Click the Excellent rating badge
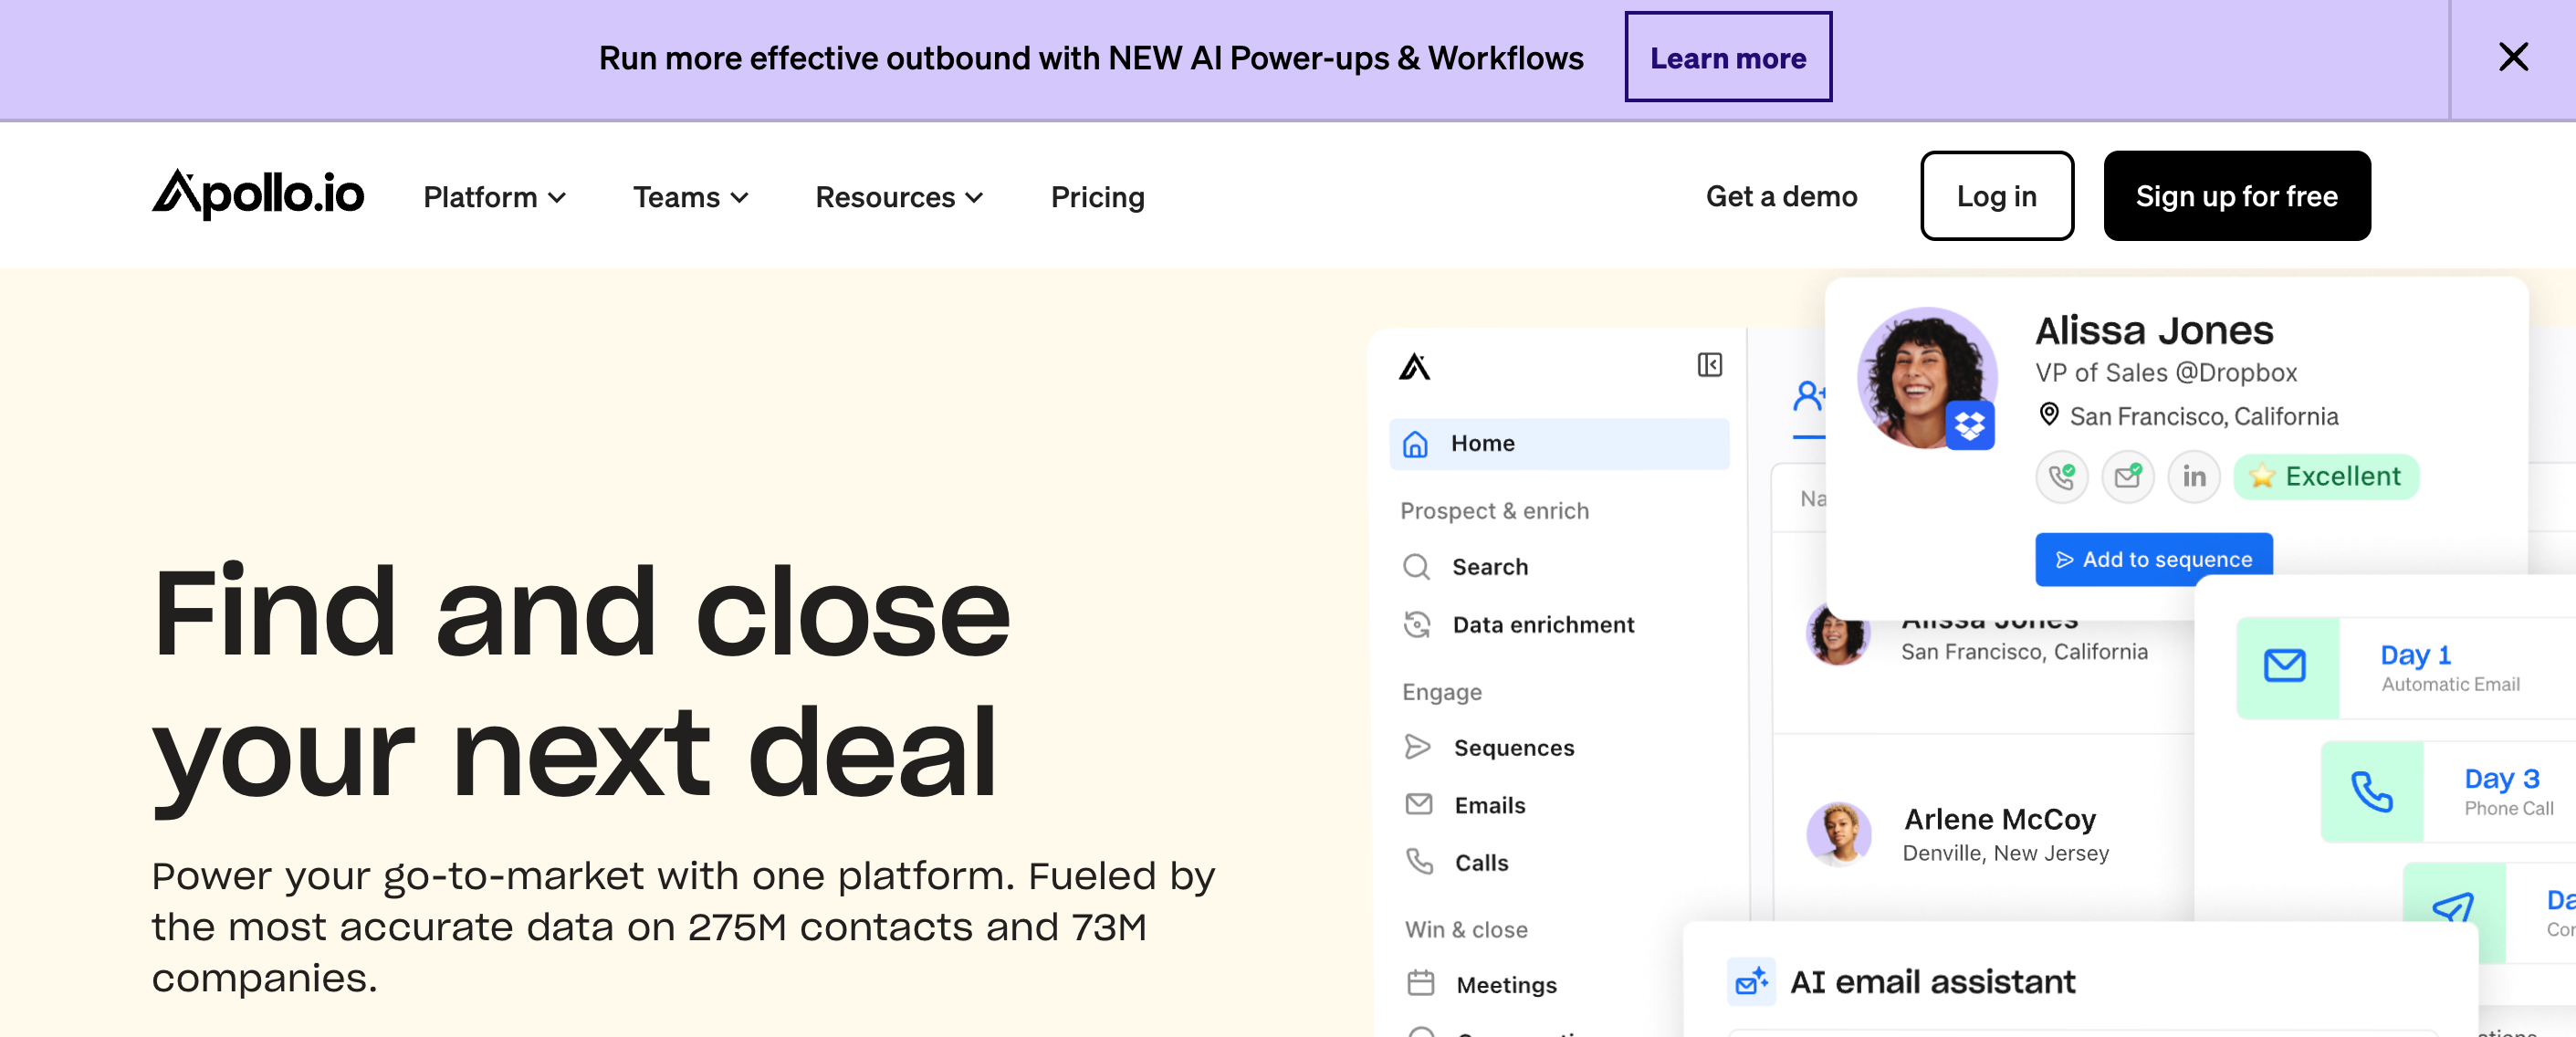The image size is (2576, 1037). coord(2325,477)
